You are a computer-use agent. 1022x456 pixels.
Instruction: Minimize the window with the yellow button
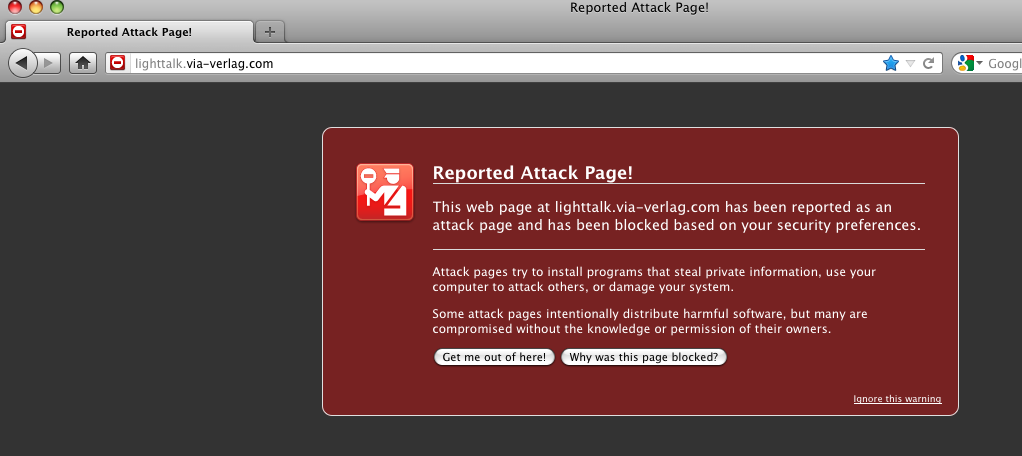(x=36, y=8)
